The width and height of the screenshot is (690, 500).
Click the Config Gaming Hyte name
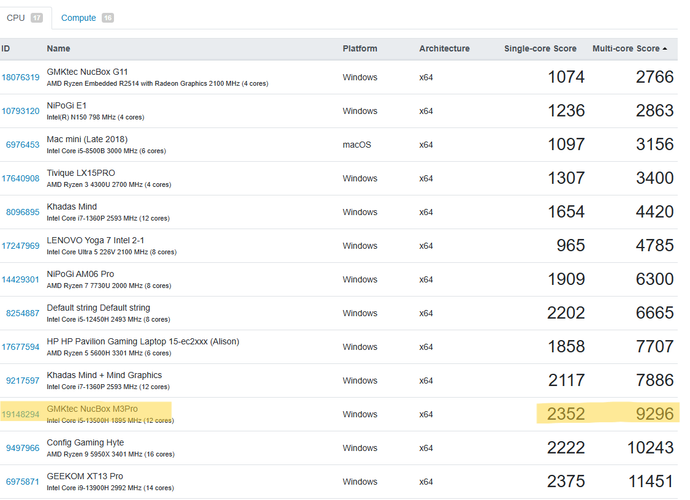85,442
